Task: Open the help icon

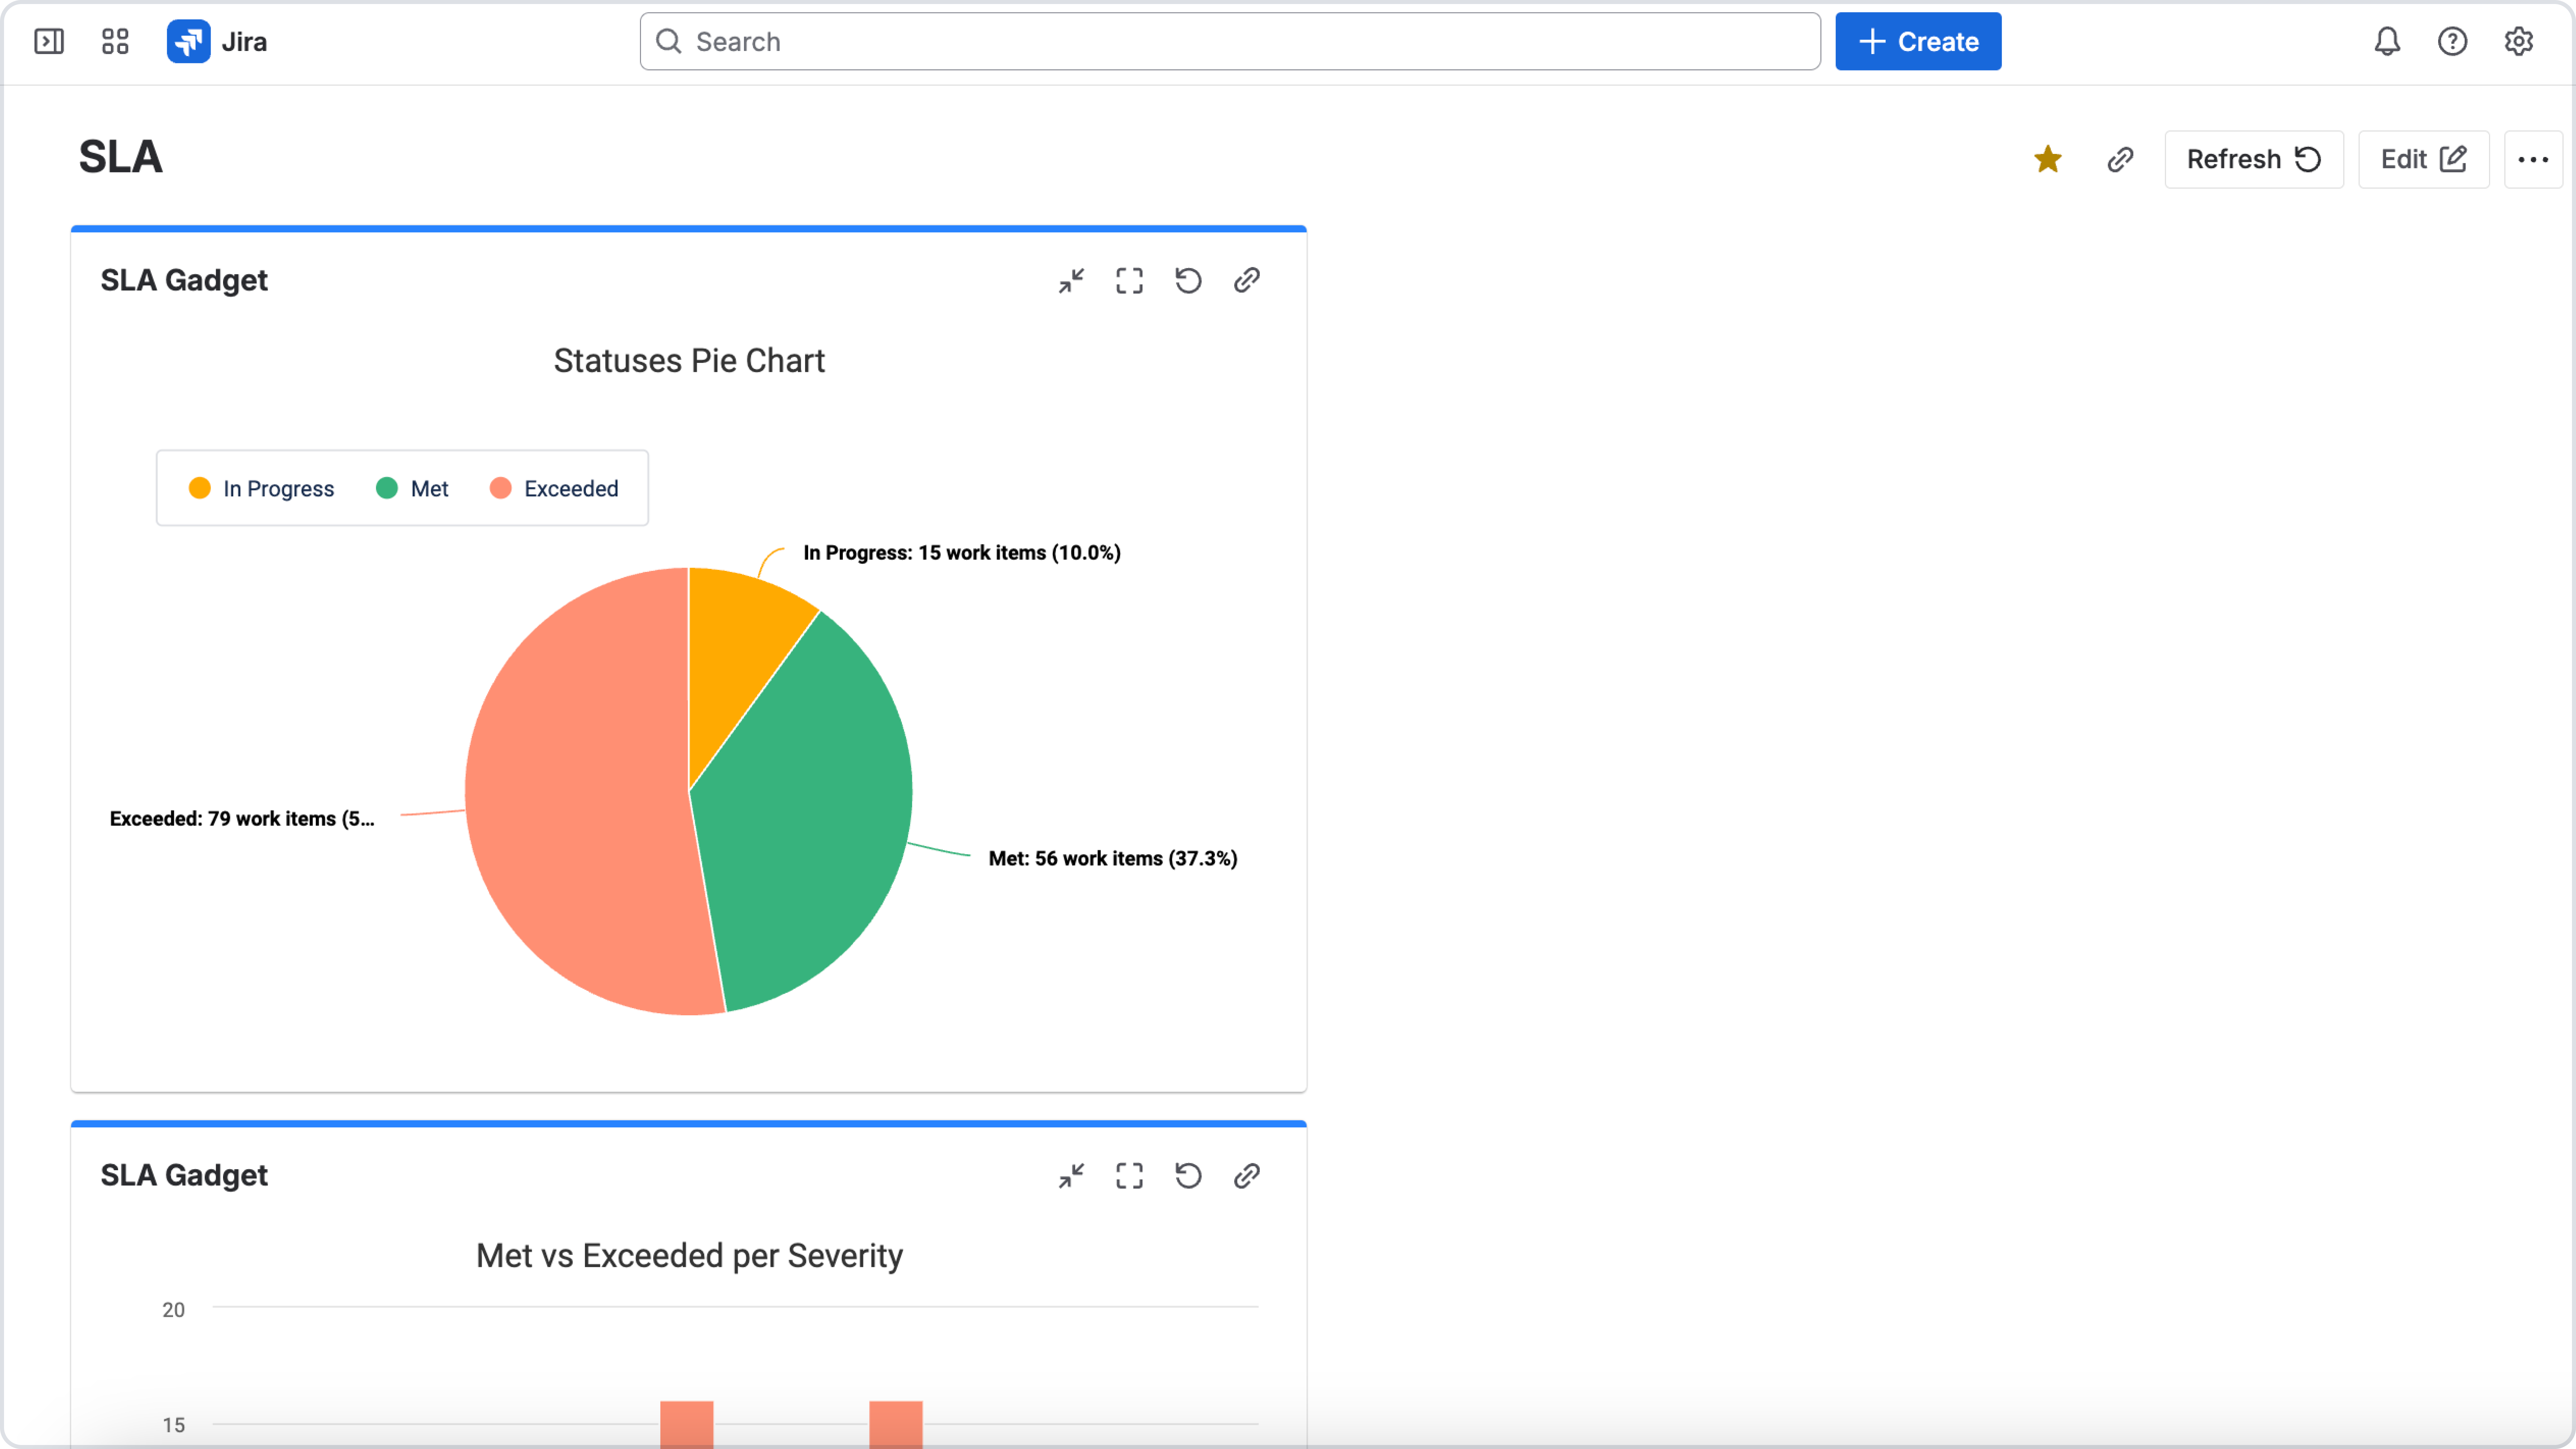Action: (x=2452, y=41)
